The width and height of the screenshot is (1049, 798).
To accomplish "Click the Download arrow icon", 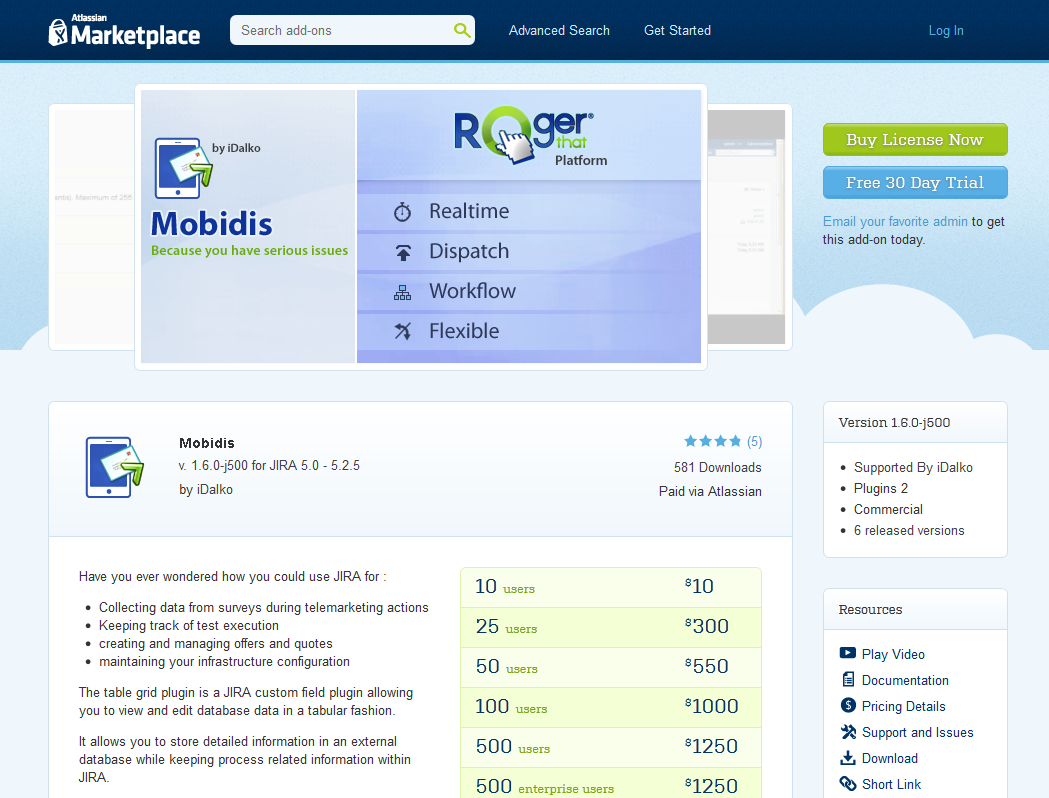I will point(848,758).
